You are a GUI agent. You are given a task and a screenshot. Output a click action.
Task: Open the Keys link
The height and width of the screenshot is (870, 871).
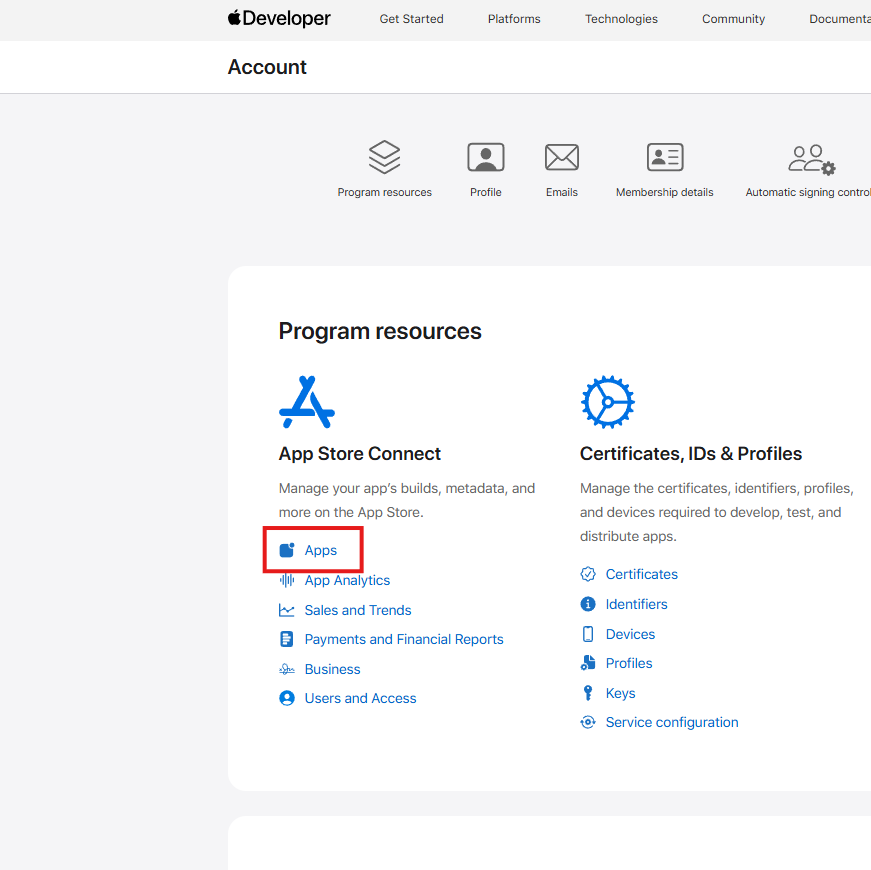coord(620,693)
